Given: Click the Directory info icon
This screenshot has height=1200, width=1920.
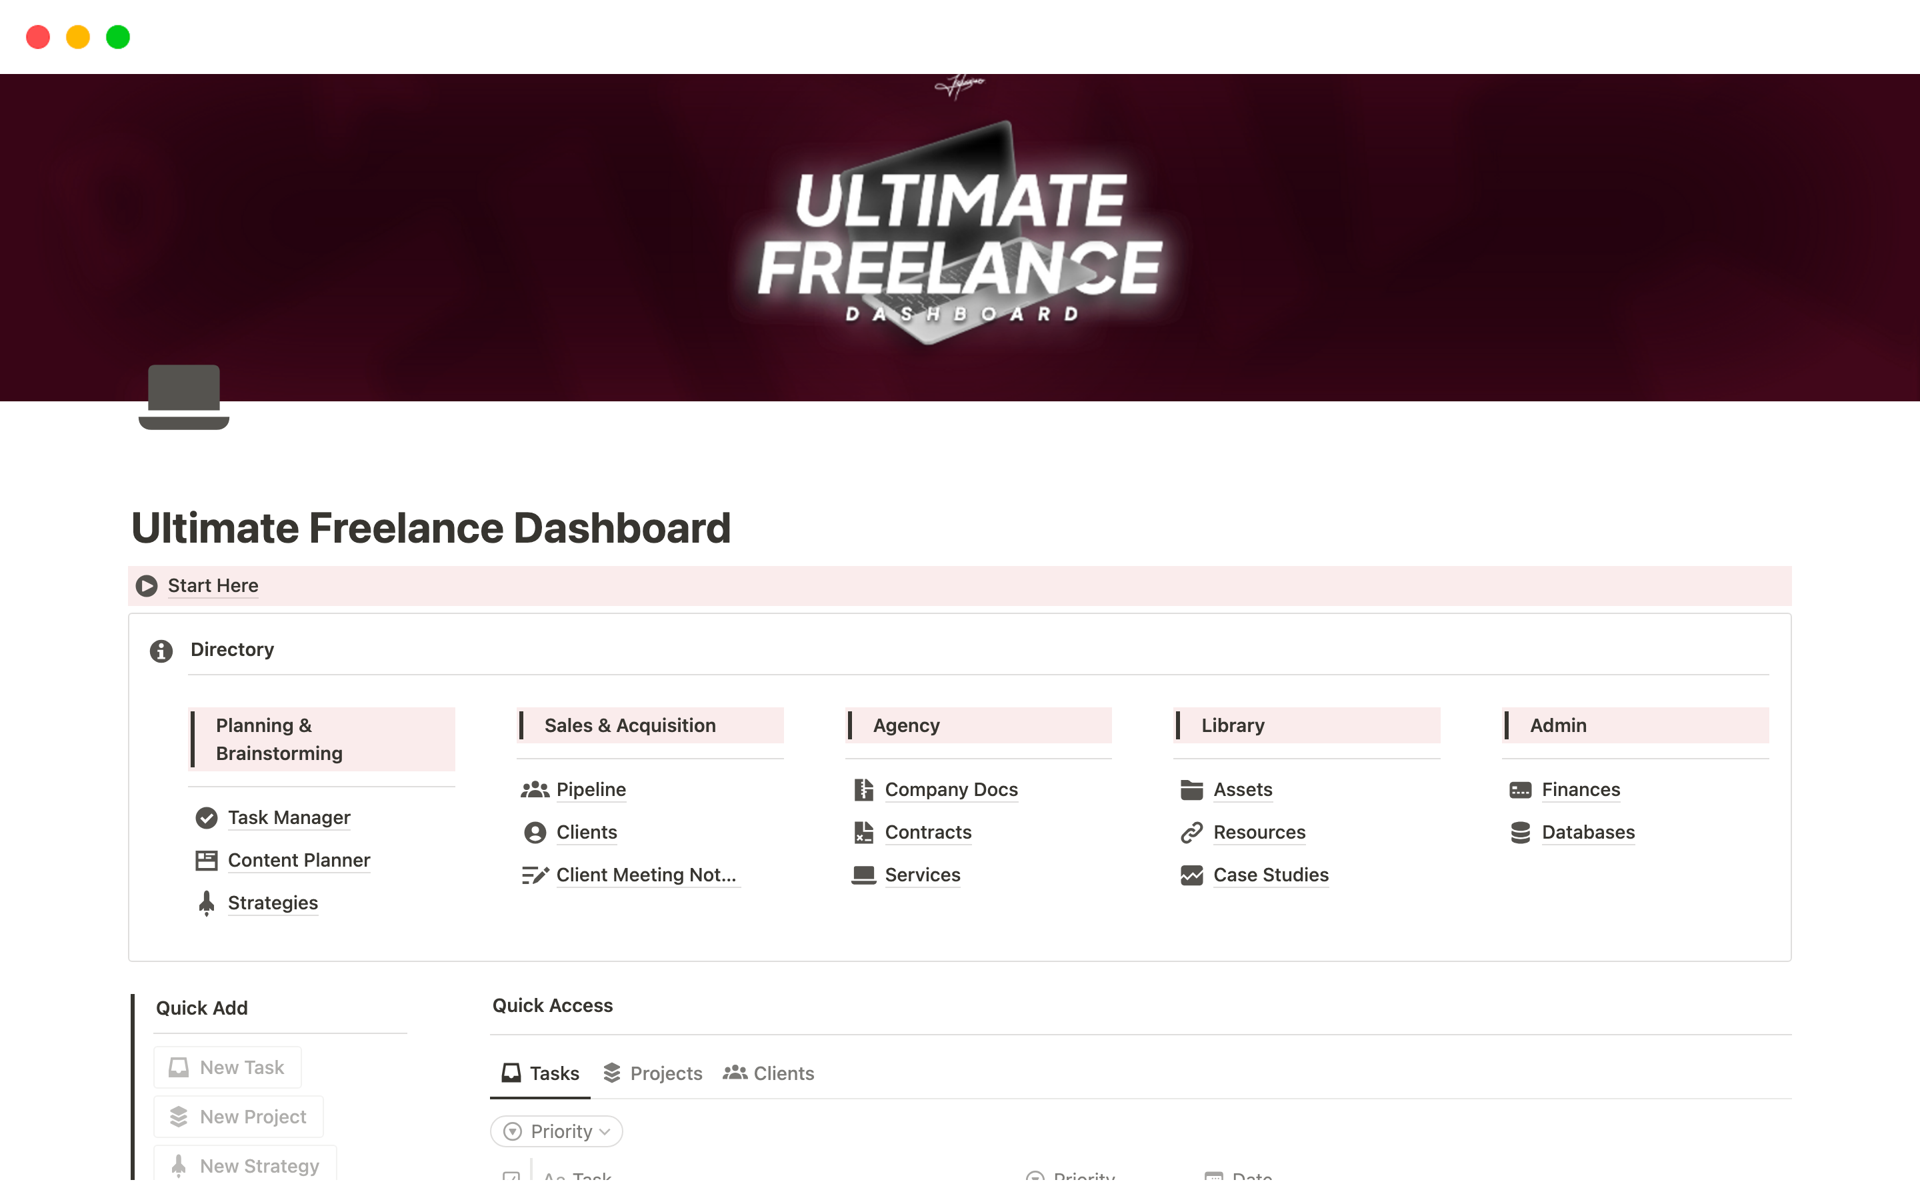Looking at the screenshot, I should pyautogui.click(x=161, y=651).
